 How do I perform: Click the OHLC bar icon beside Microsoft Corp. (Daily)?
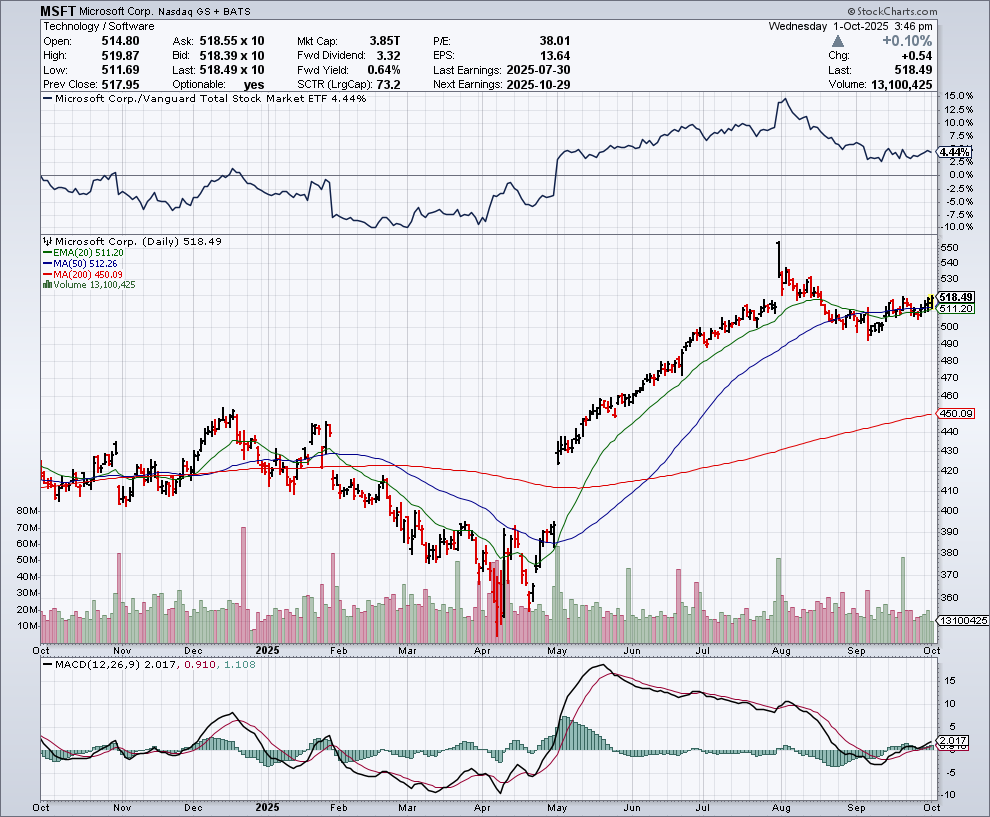pos(47,242)
